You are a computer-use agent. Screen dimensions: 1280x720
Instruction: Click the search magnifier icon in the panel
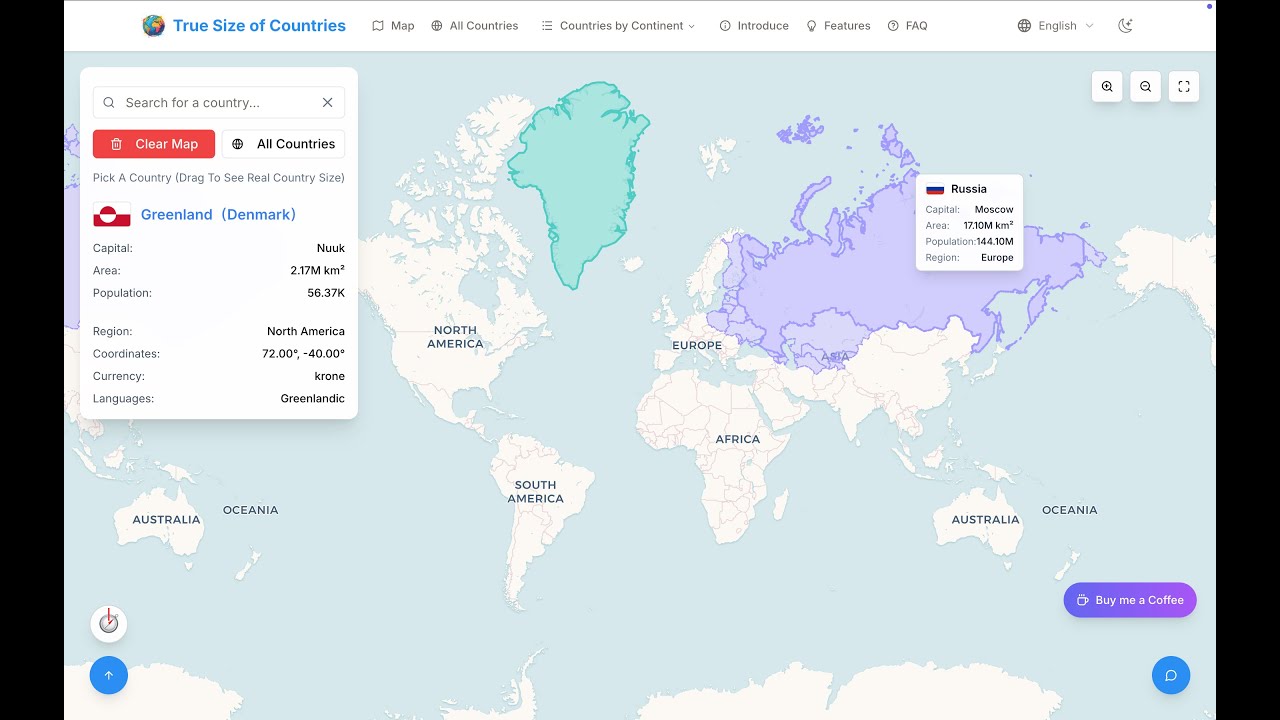[x=109, y=102]
